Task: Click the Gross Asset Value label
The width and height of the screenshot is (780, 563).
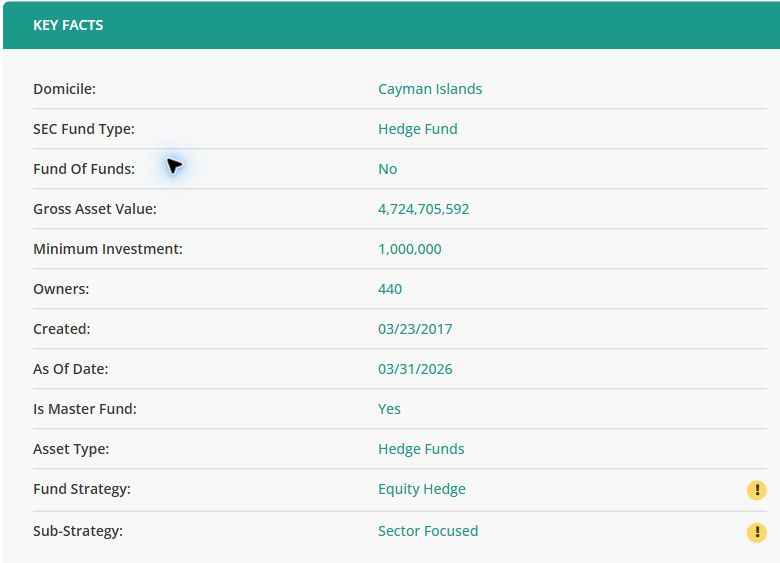Action: pyautogui.click(x=95, y=209)
